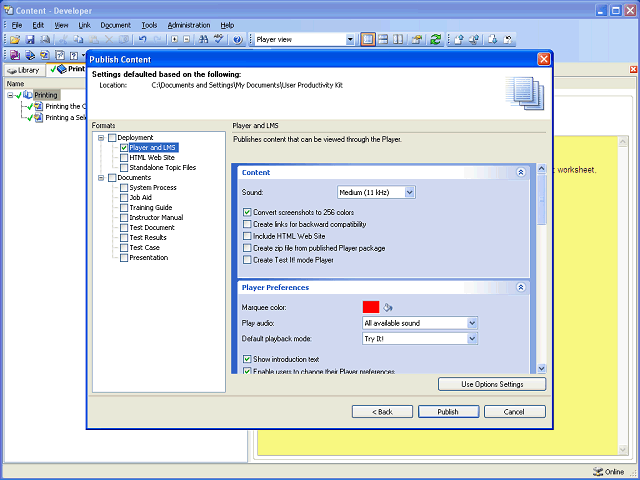Uncheck Show introduction text
The width and height of the screenshot is (640, 480).
coord(247,359)
